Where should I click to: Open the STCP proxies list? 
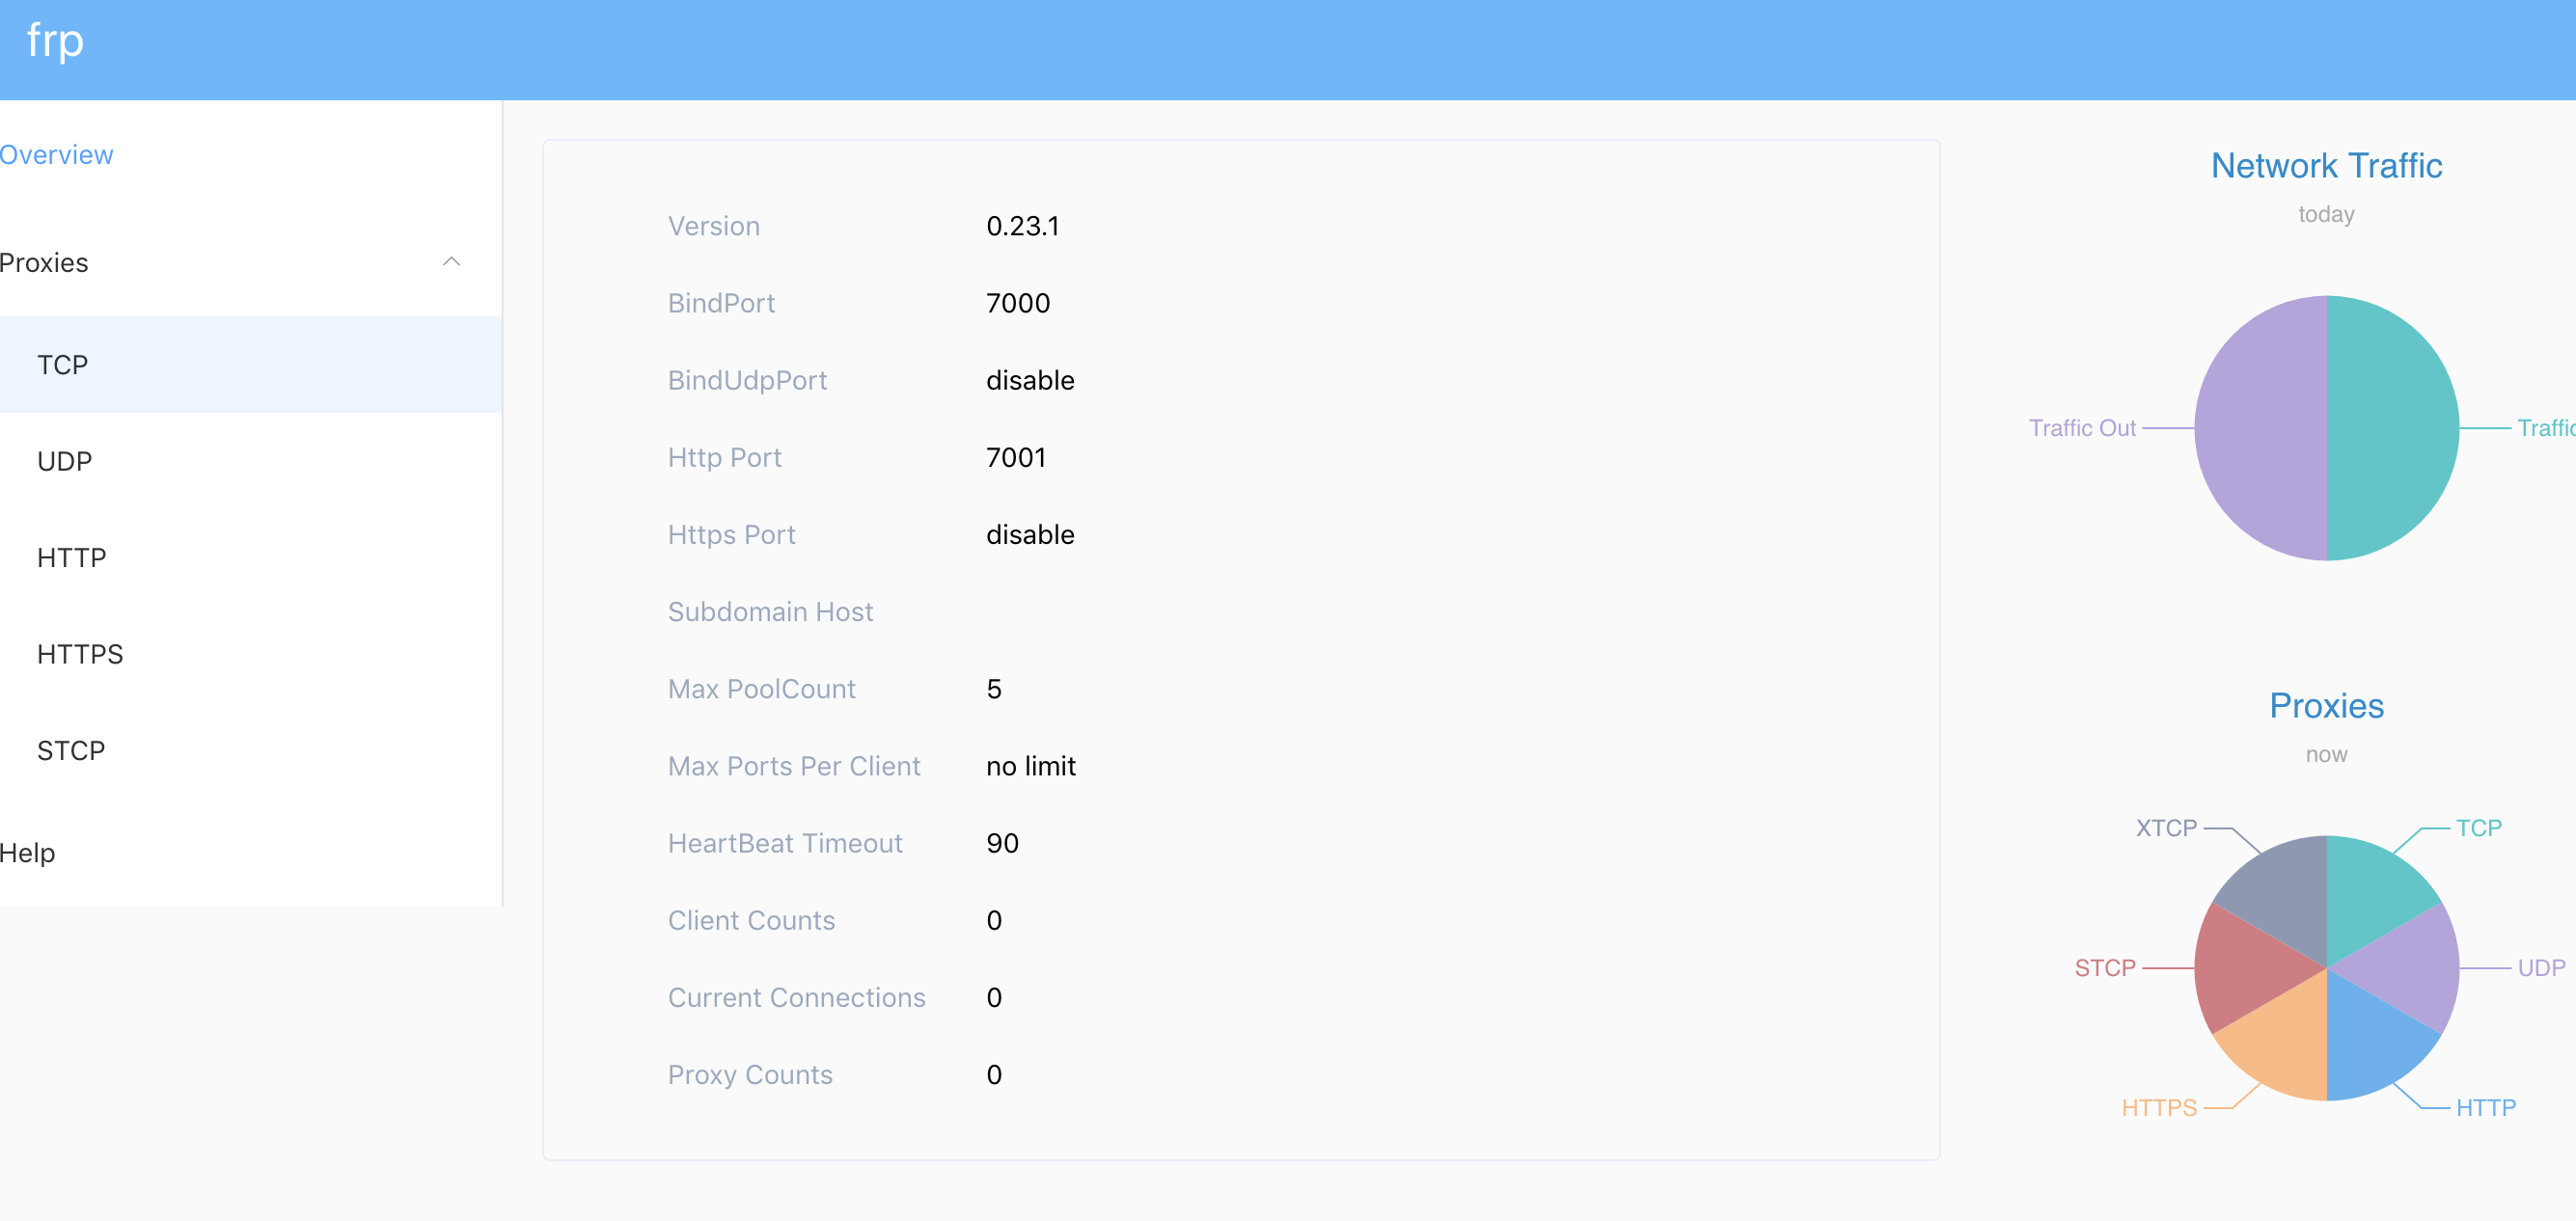250,750
